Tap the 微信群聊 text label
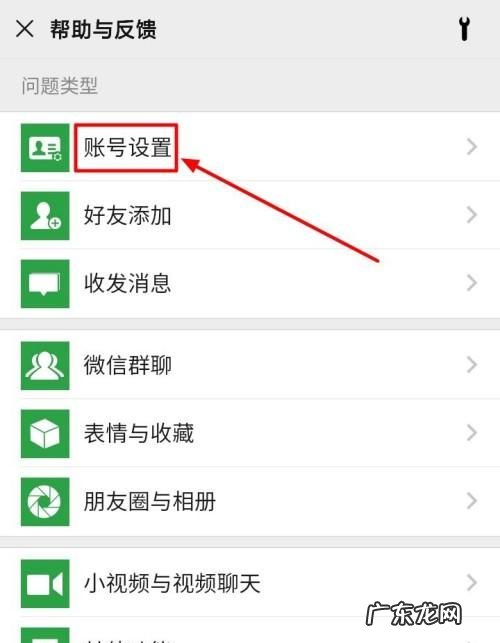Screen dimensions: 500x643 (x=128, y=365)
